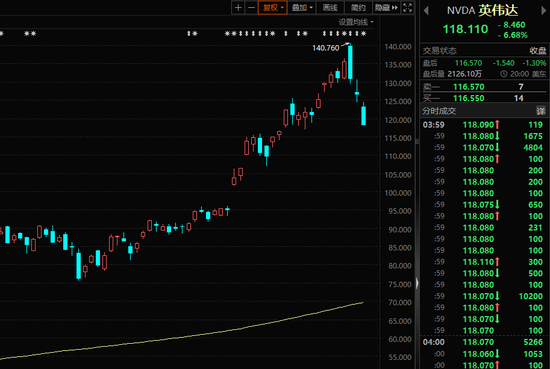The width and height of the screenshot is (550, 369).
Task: Click the after-hours price 116.570 in 盘后 row
Action: [x=468, y=63]
